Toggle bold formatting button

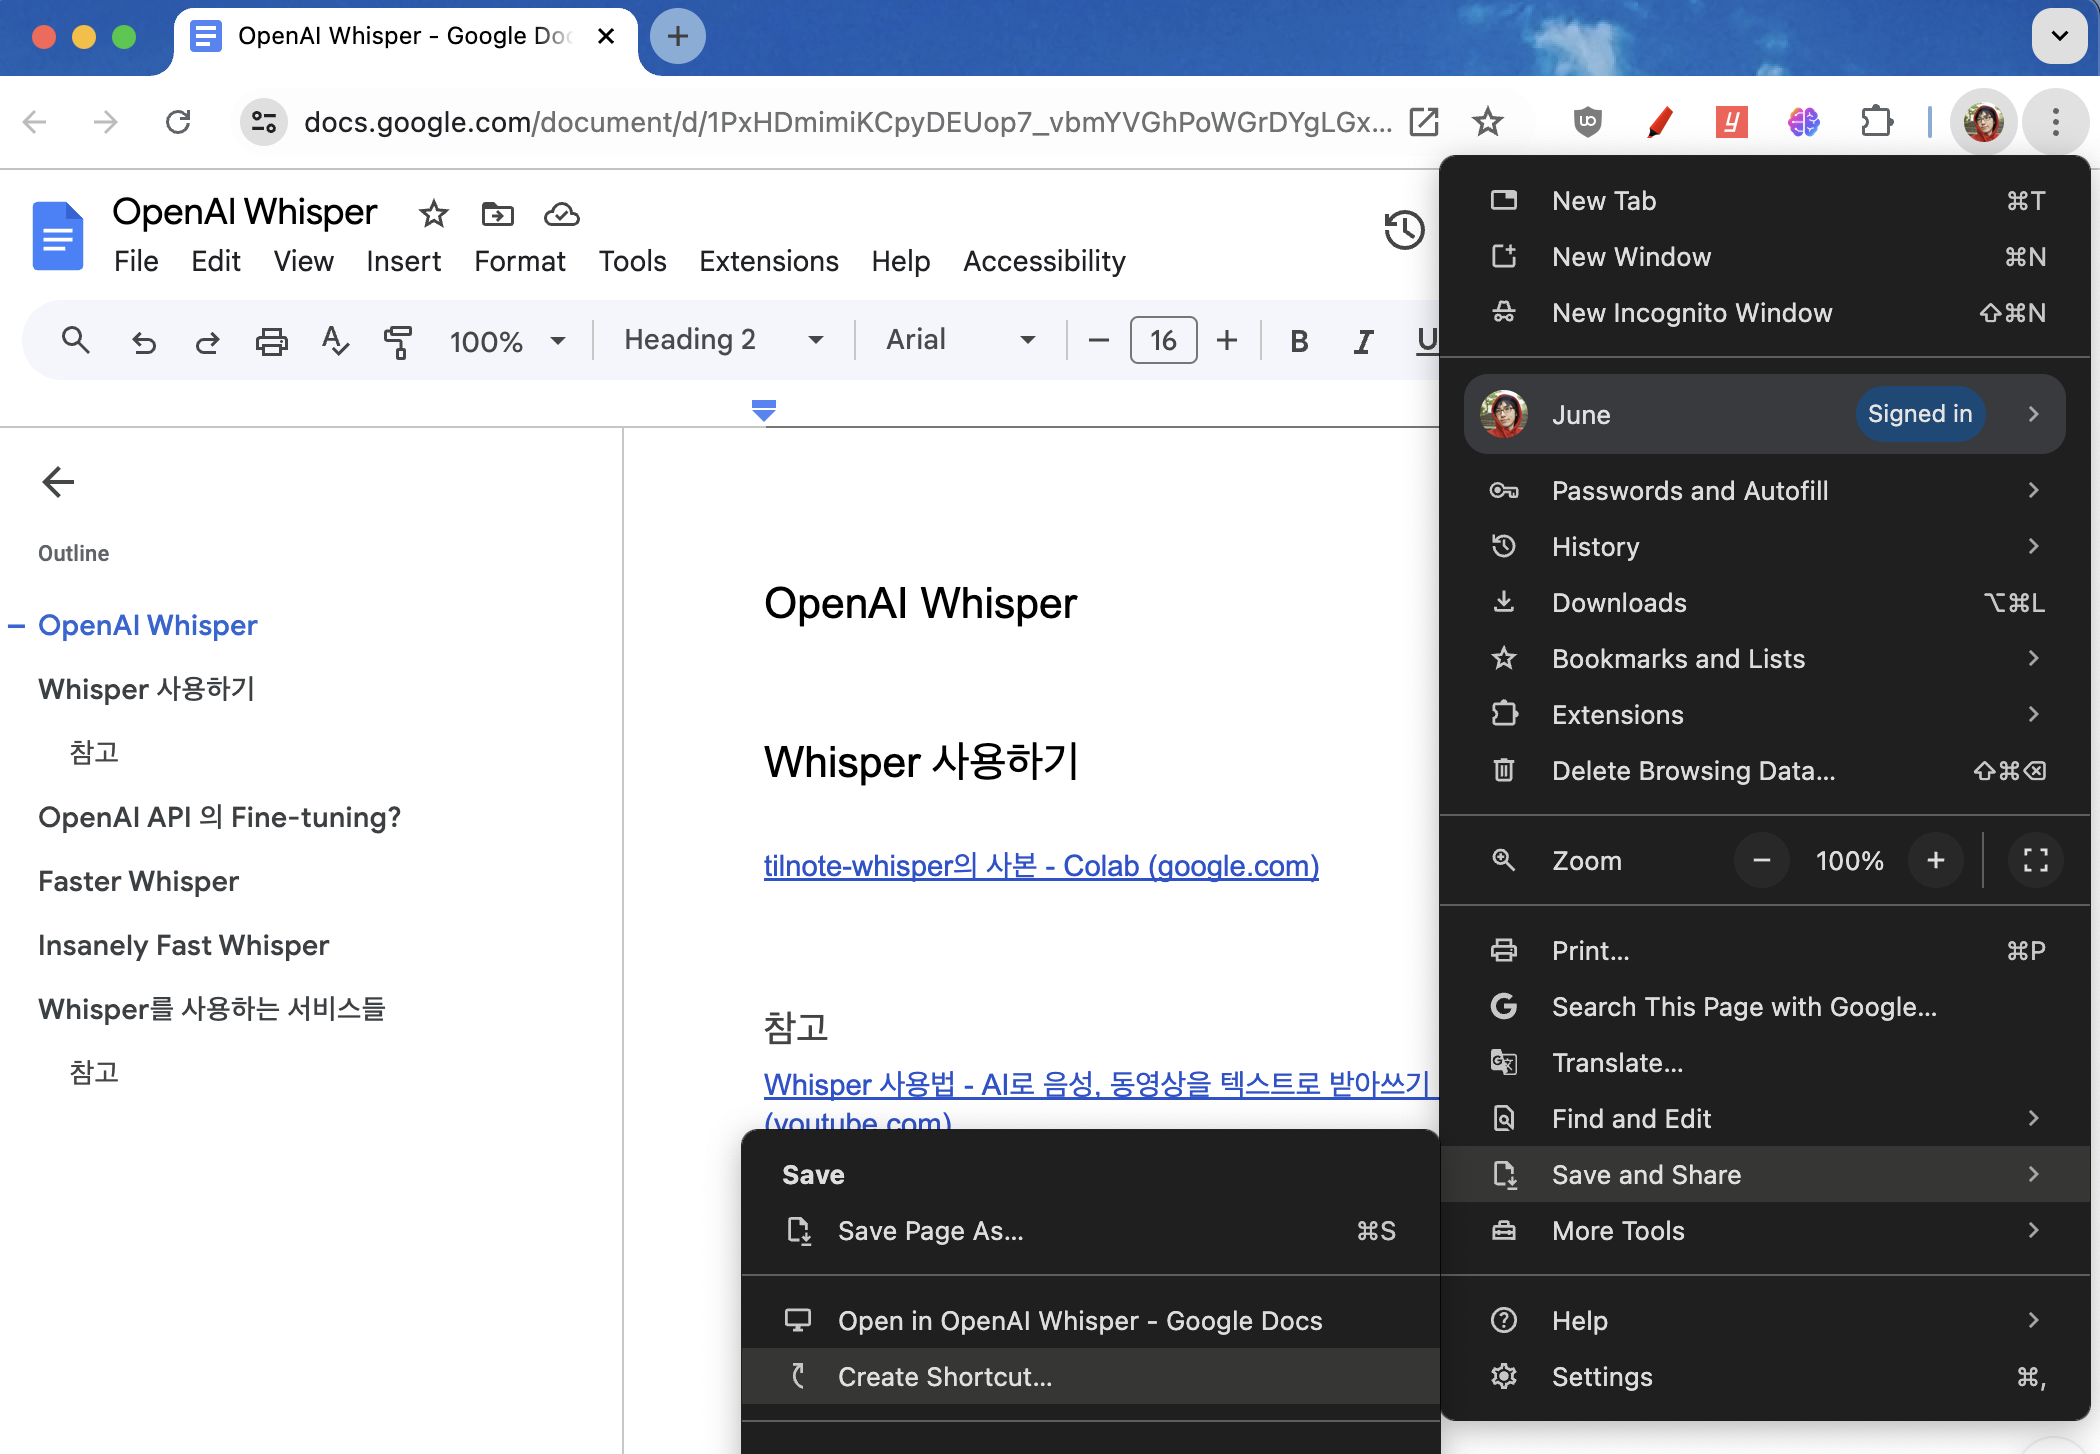1299,341
